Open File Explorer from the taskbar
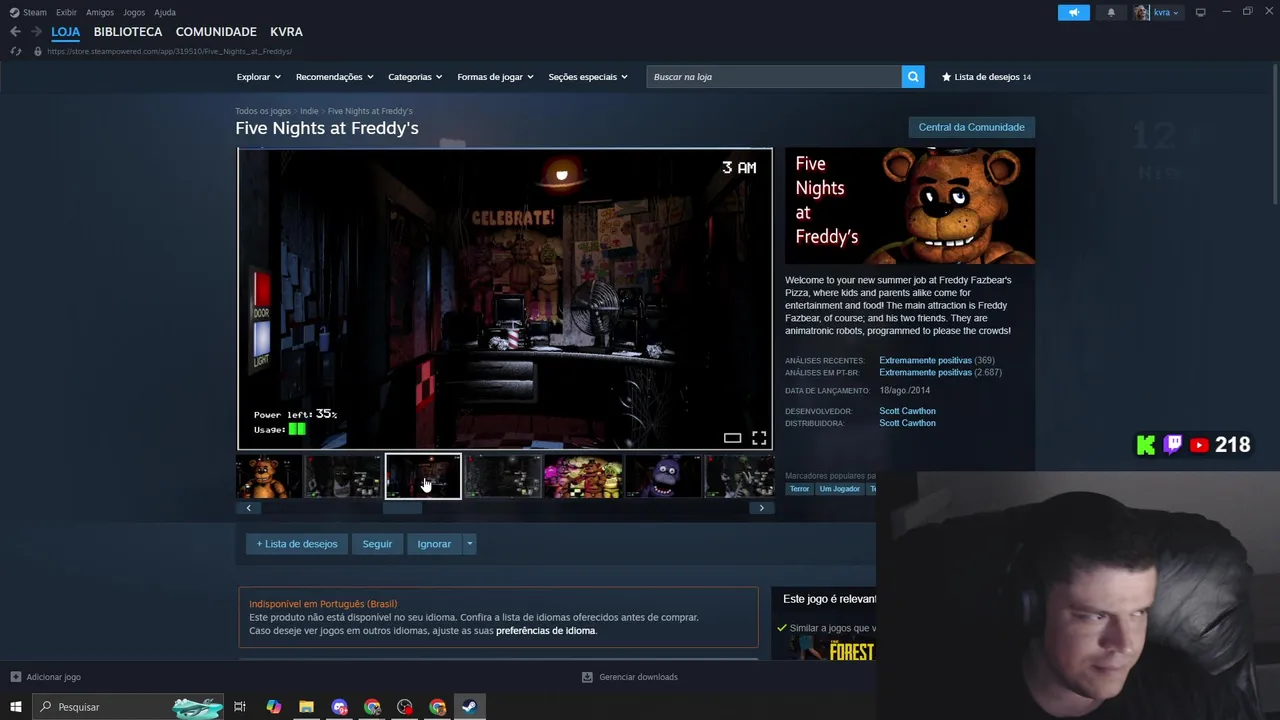Screen dimensions: 1280x720 pos(306,707)
